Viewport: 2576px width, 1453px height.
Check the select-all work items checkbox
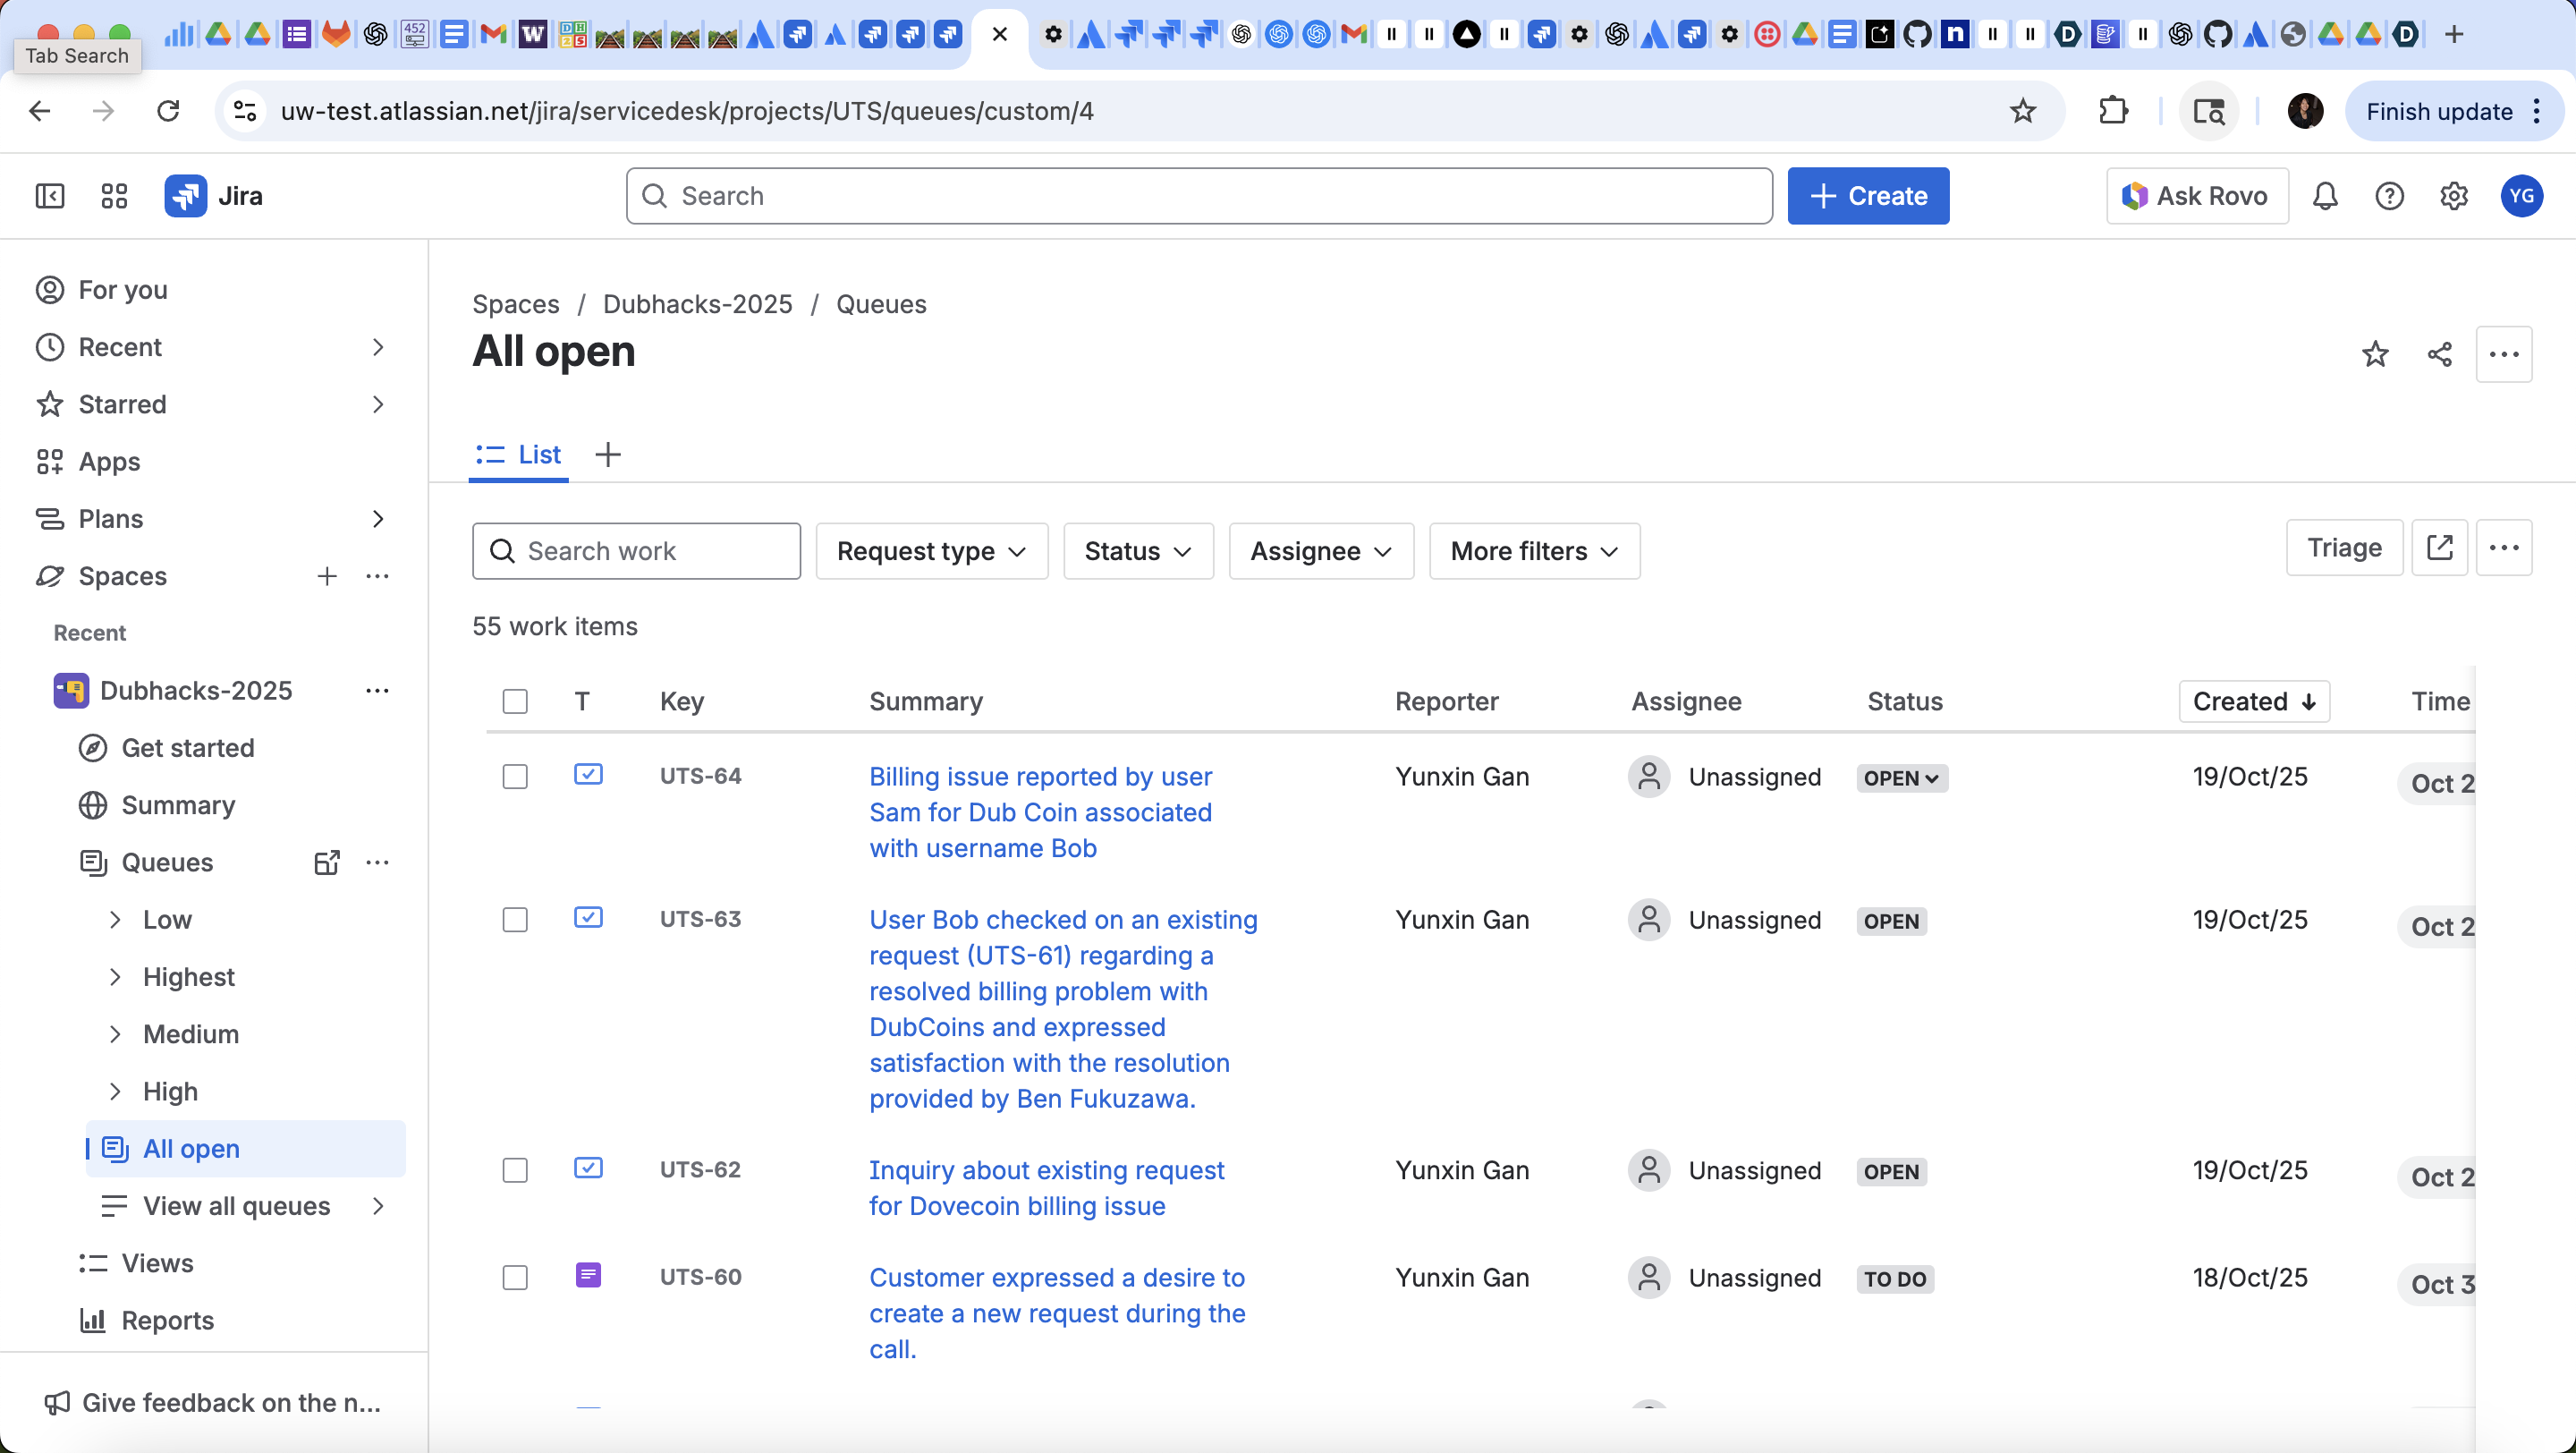515,702
